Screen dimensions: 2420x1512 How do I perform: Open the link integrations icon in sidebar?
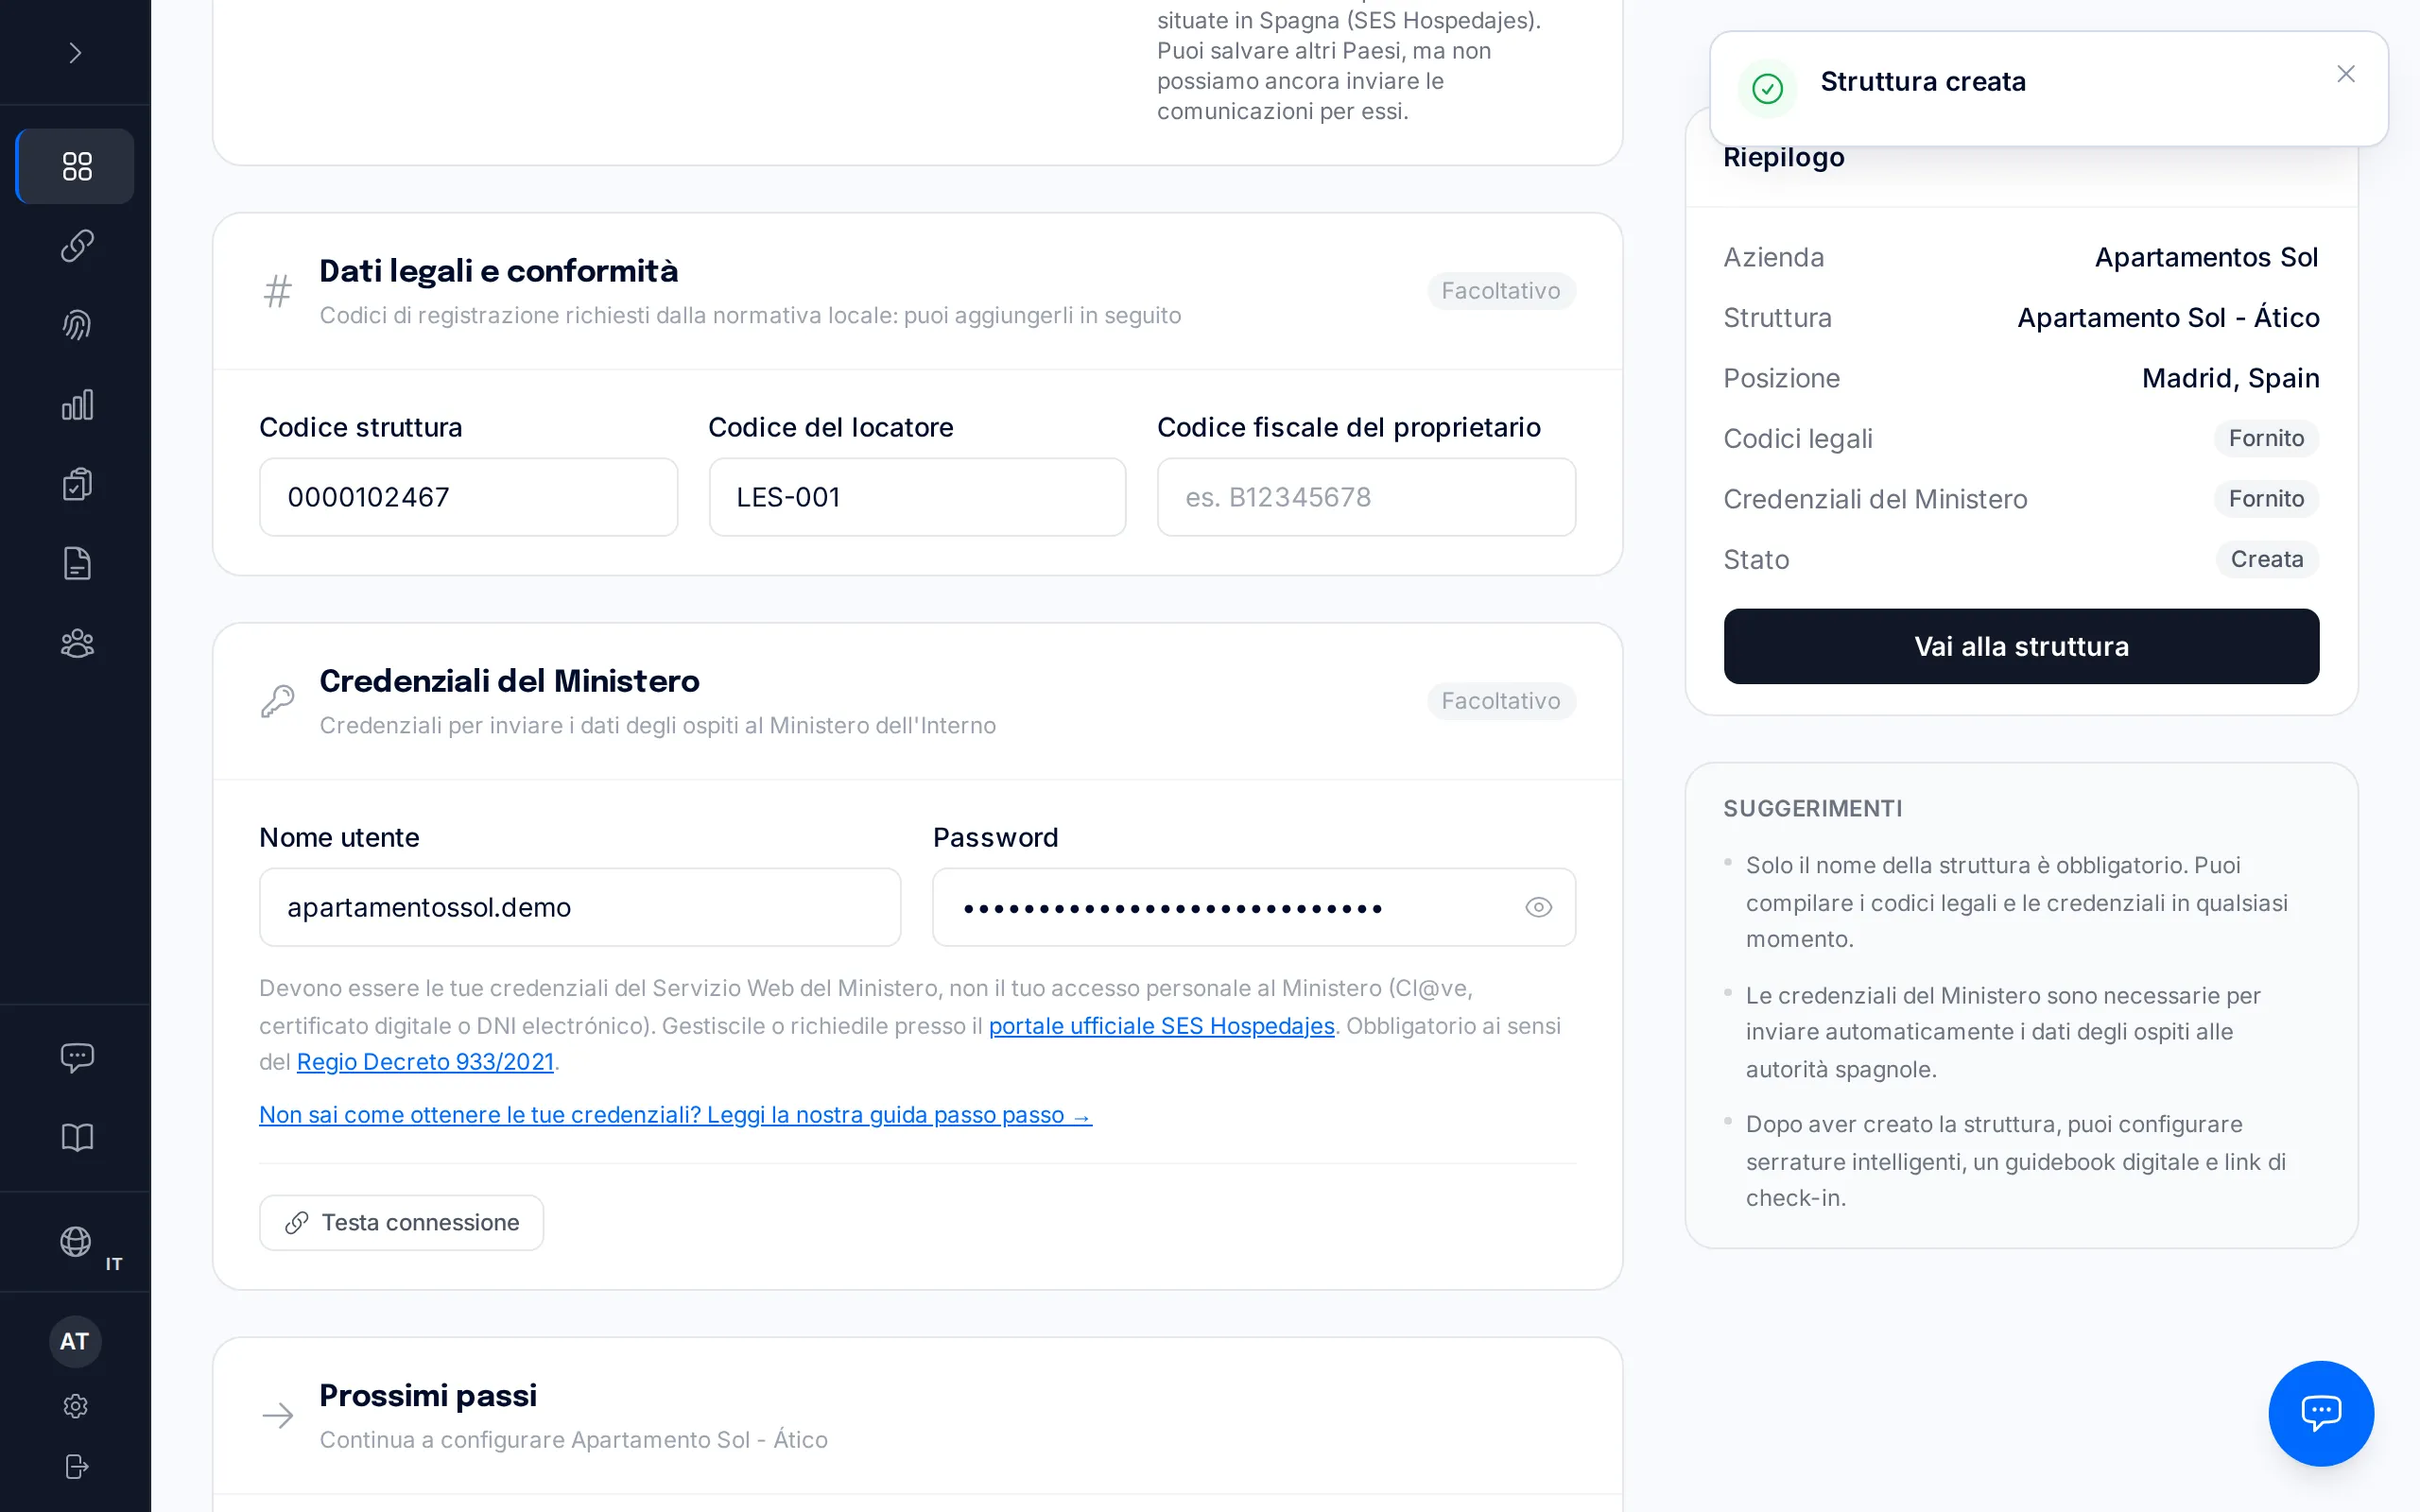coord(76,246)
